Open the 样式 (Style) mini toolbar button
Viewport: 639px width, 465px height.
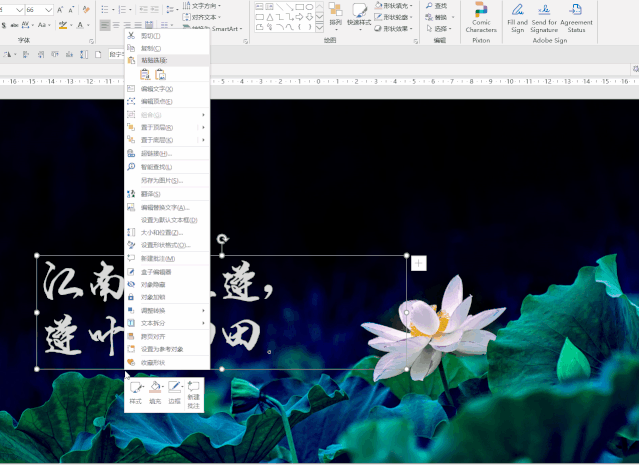(x=136, y=393)
